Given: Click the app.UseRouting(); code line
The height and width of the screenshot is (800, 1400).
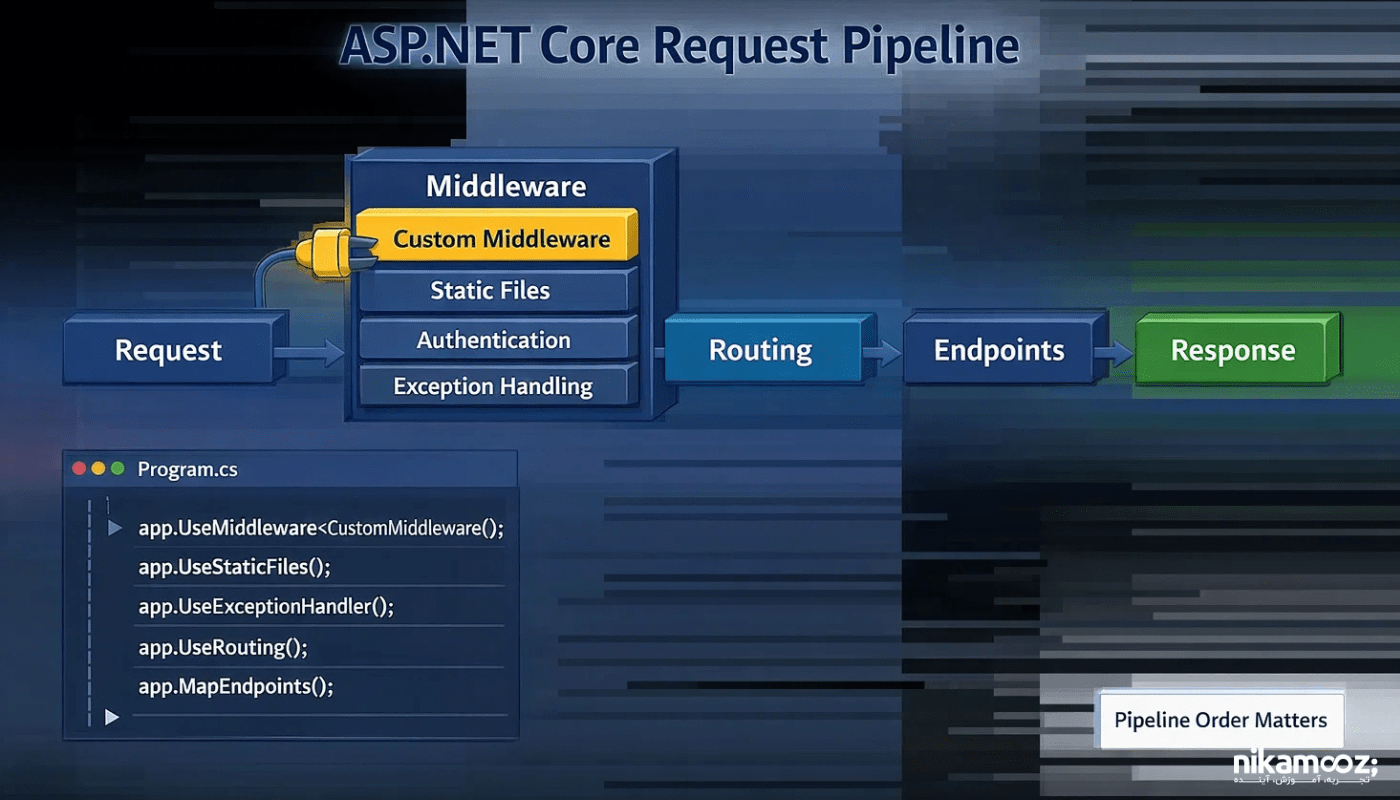Looking at the screenshot, I should tap(223, 647).
